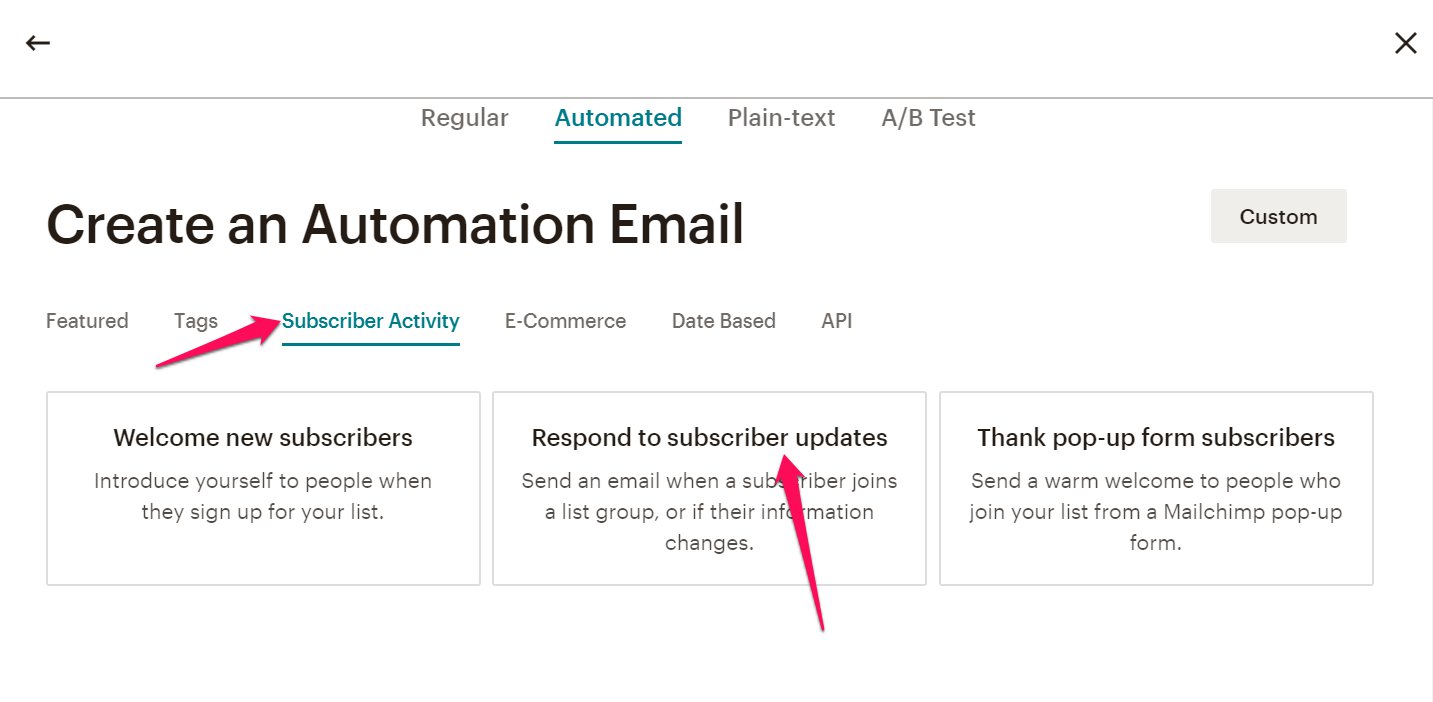View the E-Commerce automation category
1433x702 pixels.
(x=565, y=321)
